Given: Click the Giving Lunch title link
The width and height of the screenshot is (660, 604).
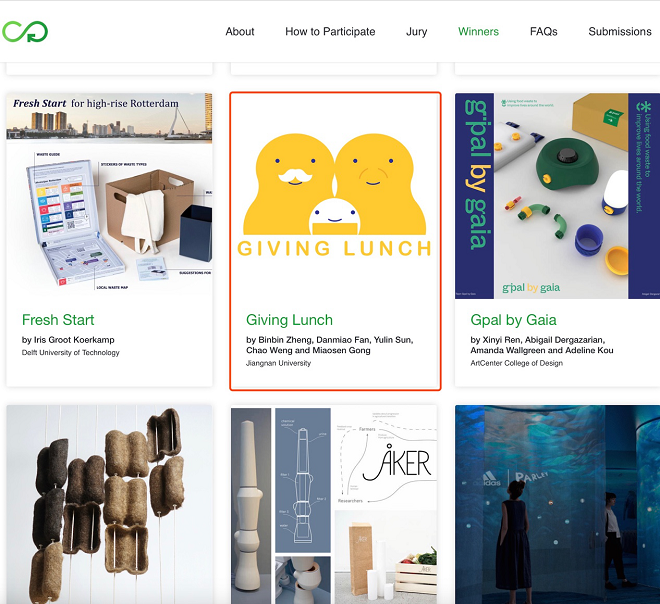Looking at the screenshot, I should 289,320.
